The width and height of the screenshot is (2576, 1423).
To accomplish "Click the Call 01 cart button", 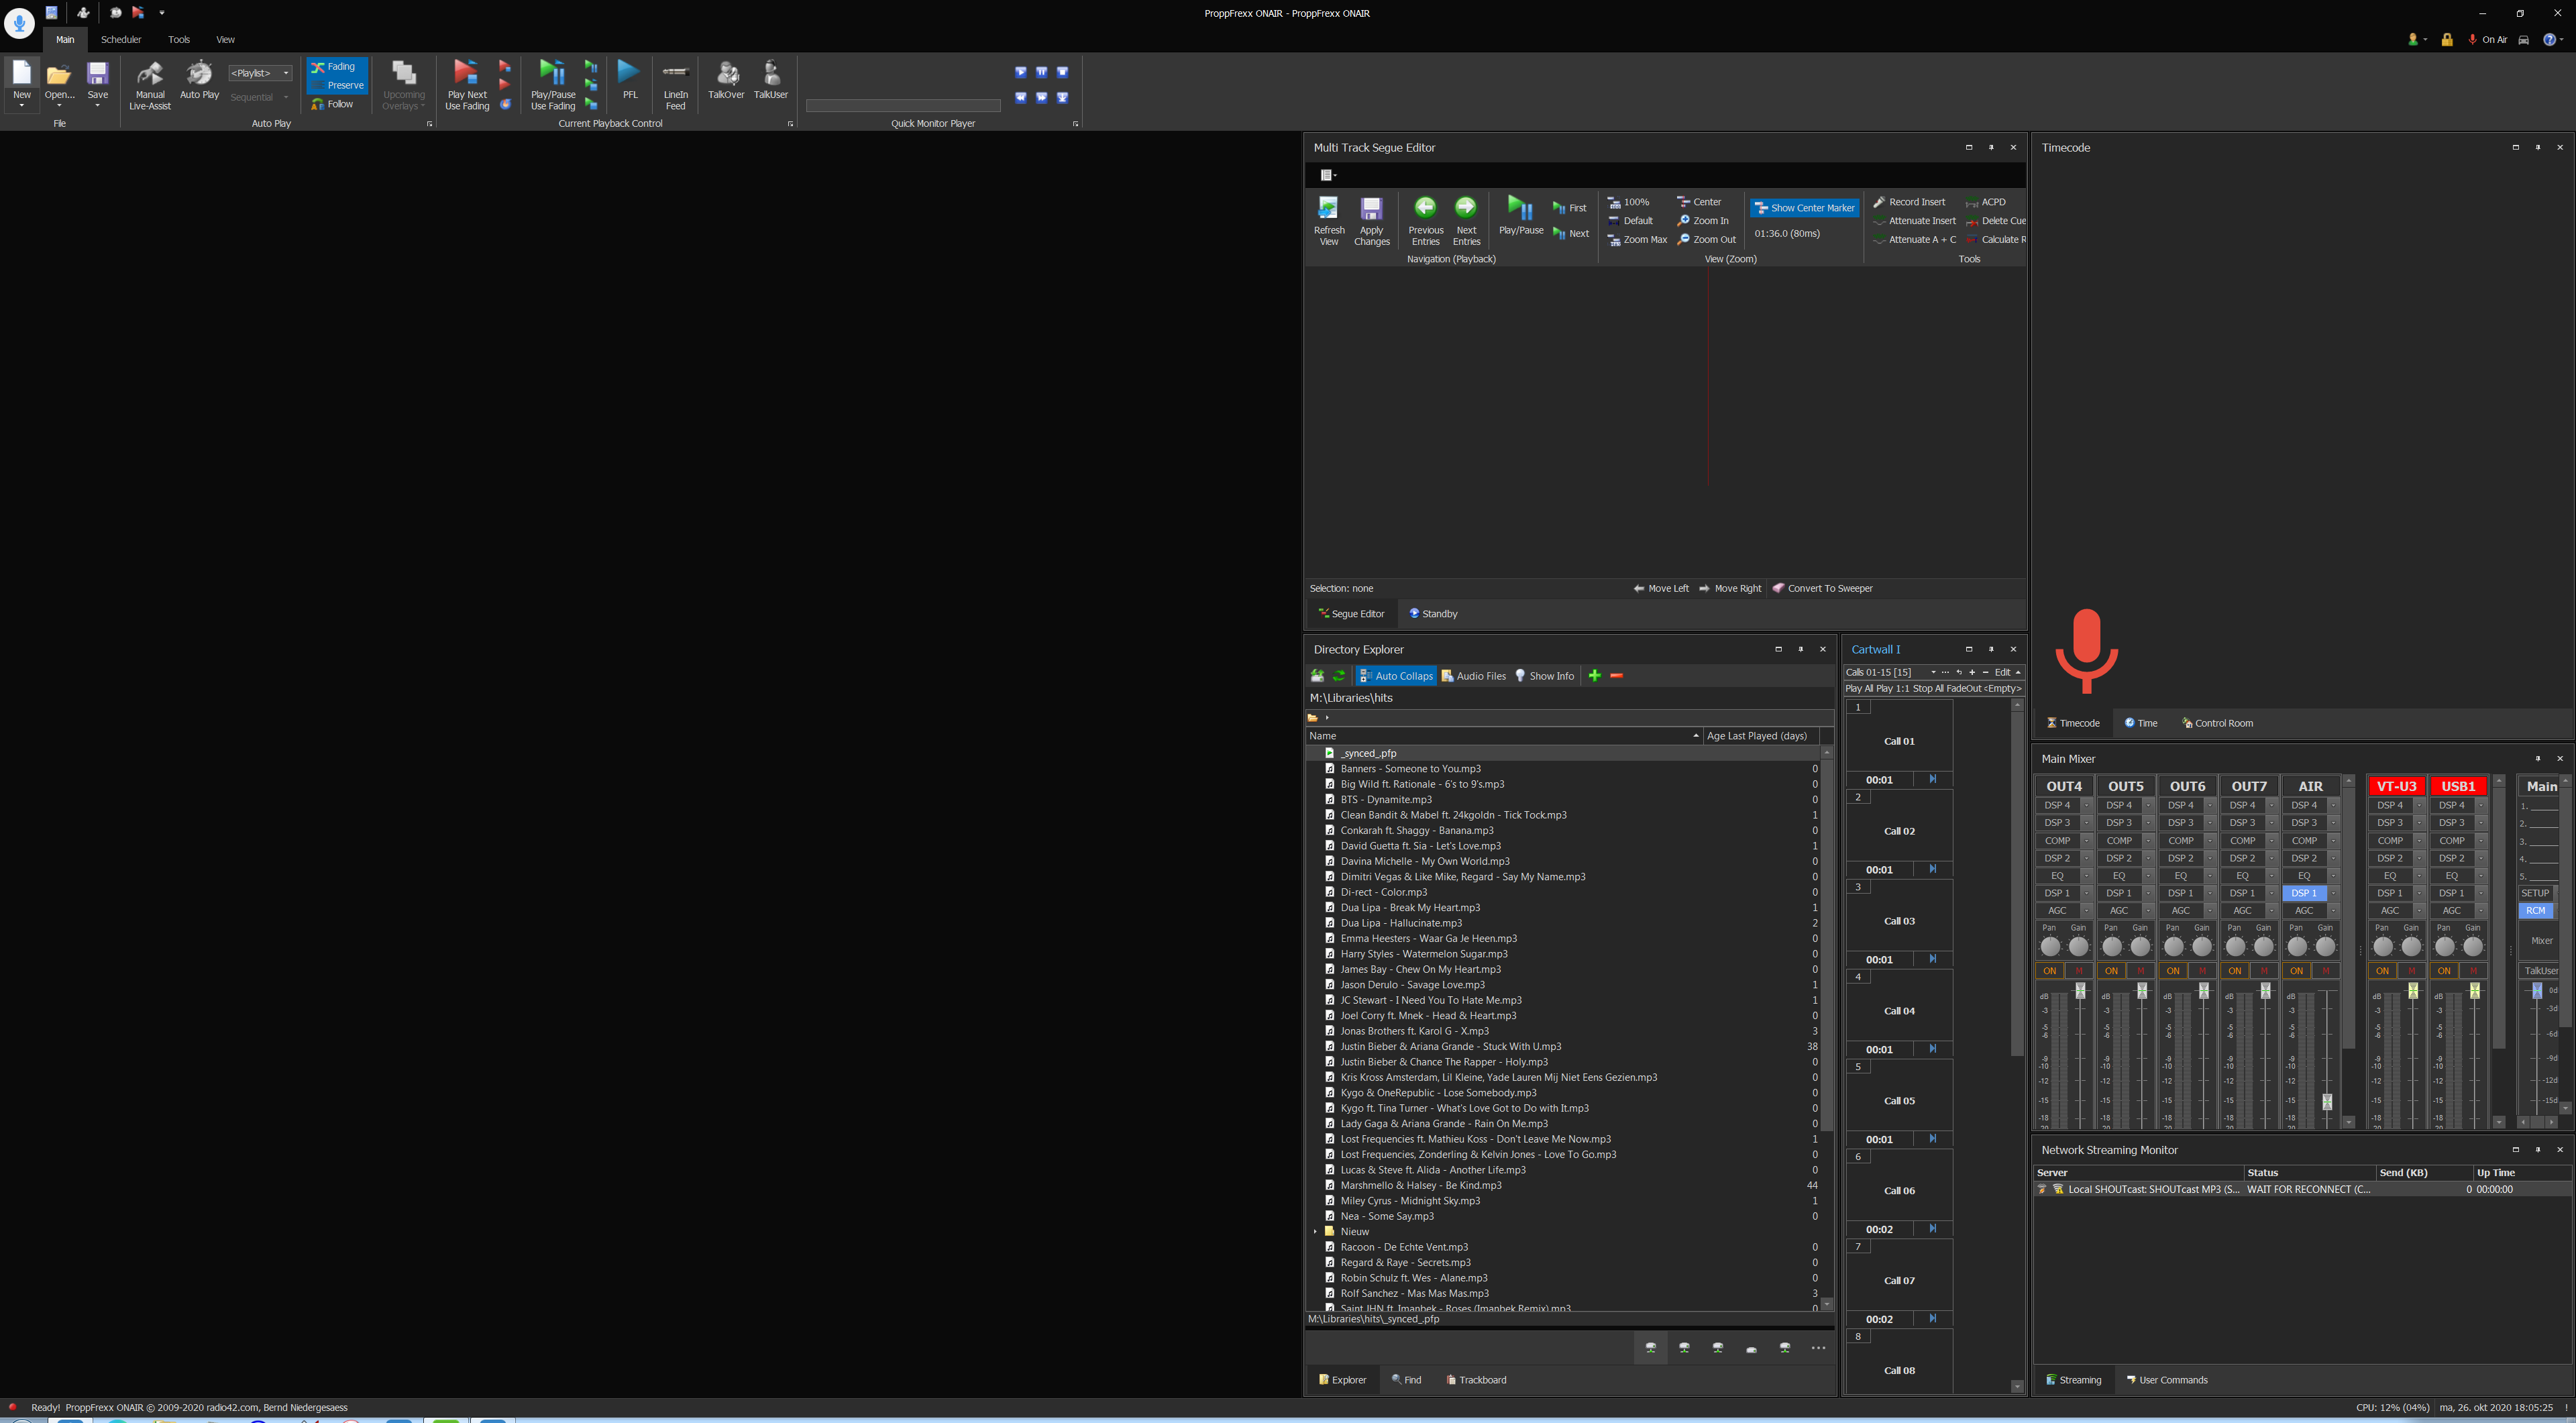I will [1899, 742].
